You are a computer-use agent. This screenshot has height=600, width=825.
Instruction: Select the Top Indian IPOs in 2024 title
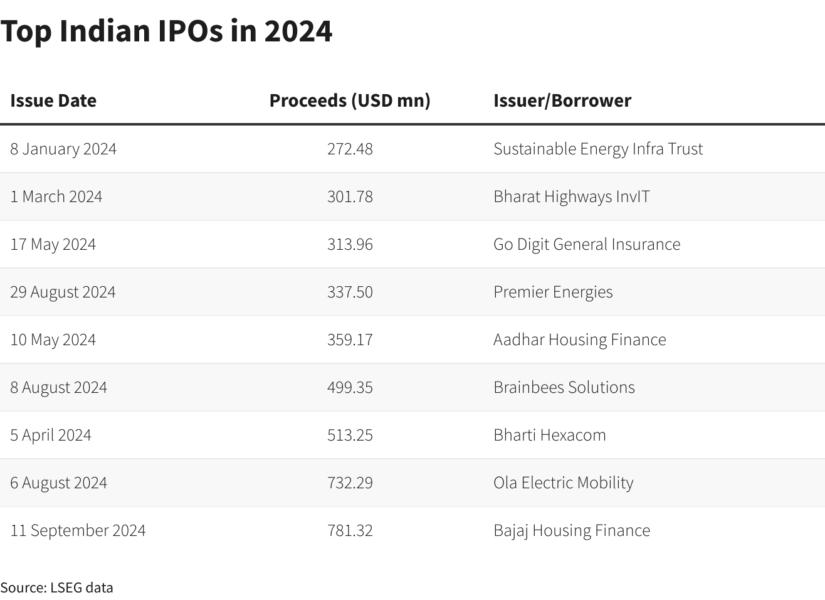coord(166,32)
